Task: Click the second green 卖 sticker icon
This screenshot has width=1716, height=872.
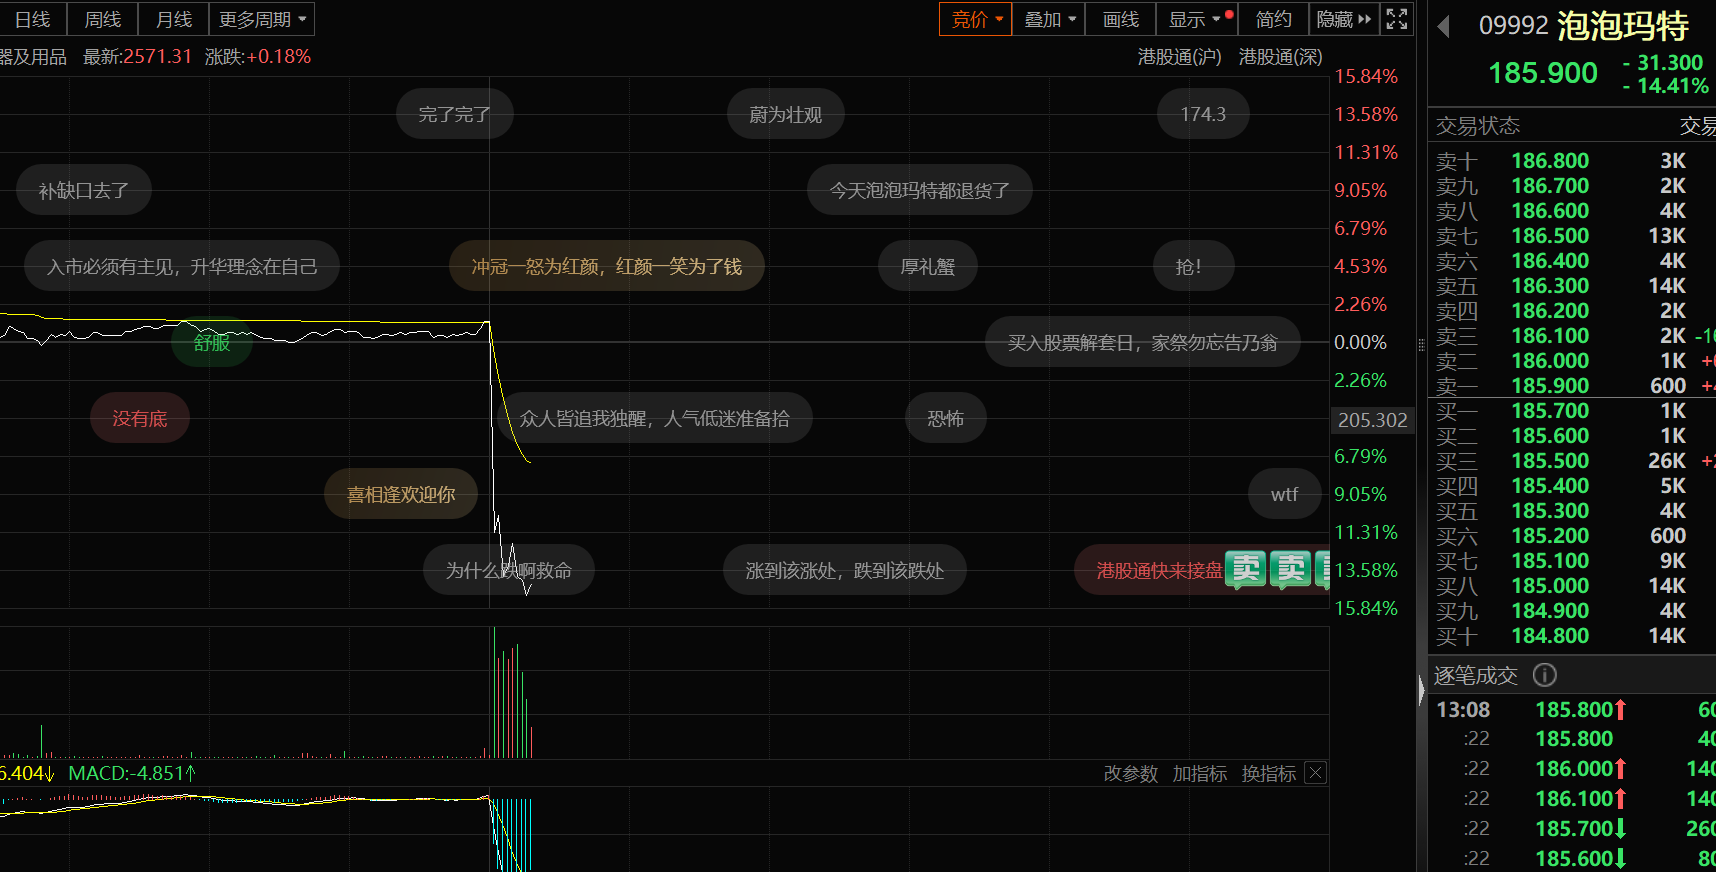Action: pyautogui.click(x=1291, y=570)
